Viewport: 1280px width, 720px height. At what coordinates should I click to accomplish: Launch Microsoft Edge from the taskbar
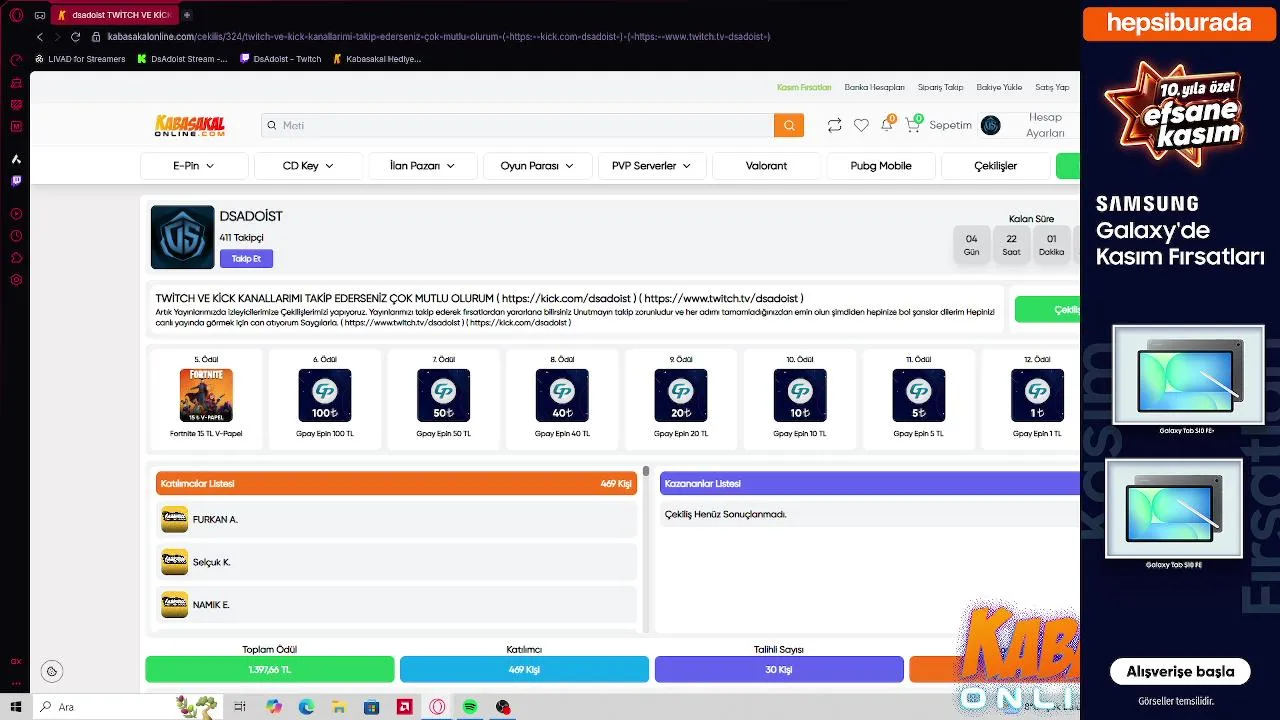coord(306,707)
